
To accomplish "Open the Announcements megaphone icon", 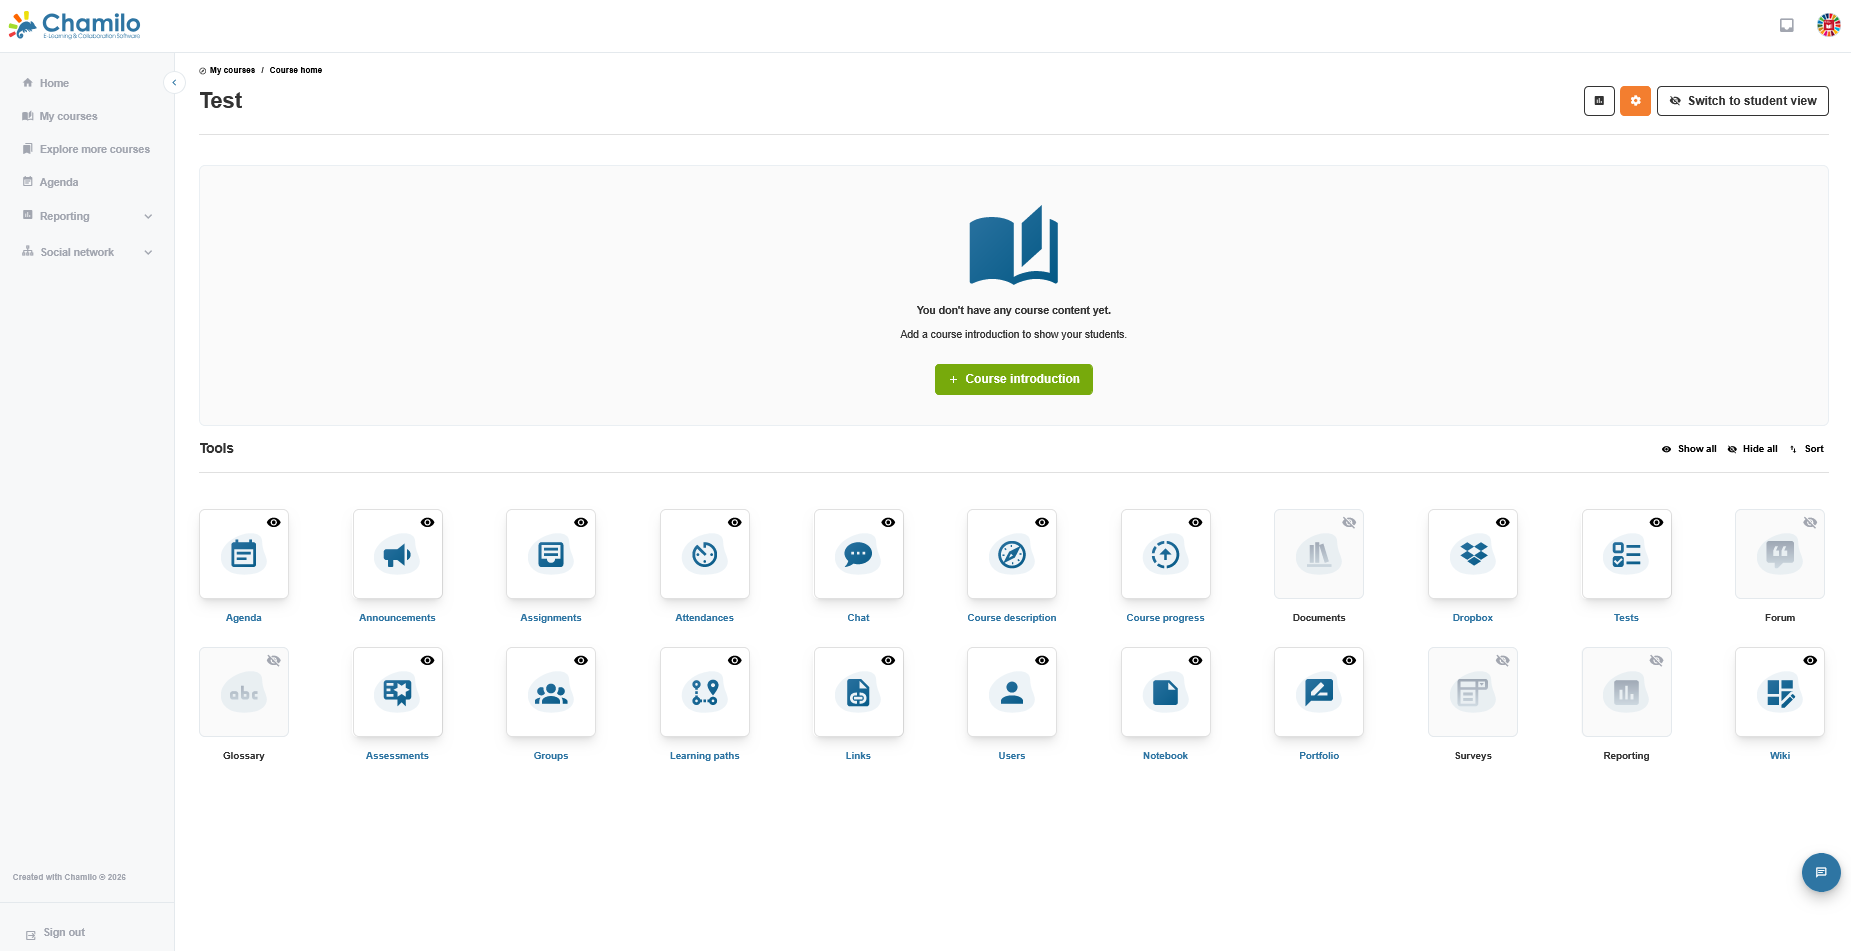I will (x=397, y=554).
